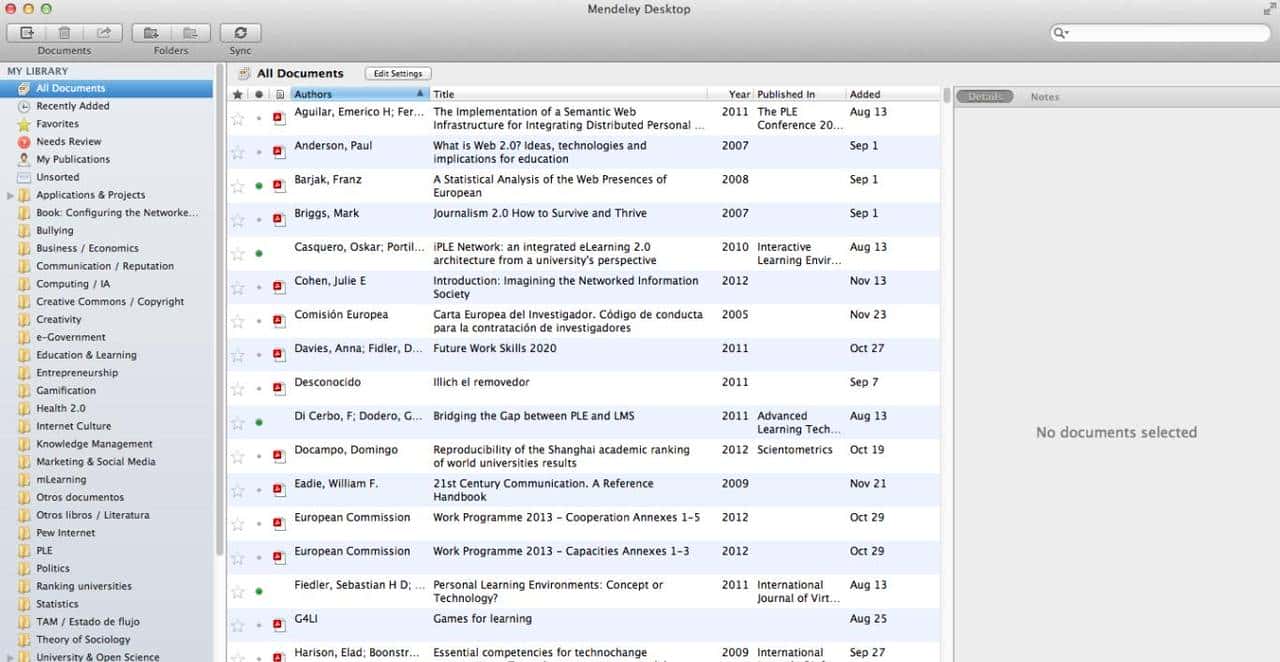The height and width of the screenshot is (662, 1280).
Task: Toggle read status dot for Casquero, Oskar
Action: click(x=259, y=254)
